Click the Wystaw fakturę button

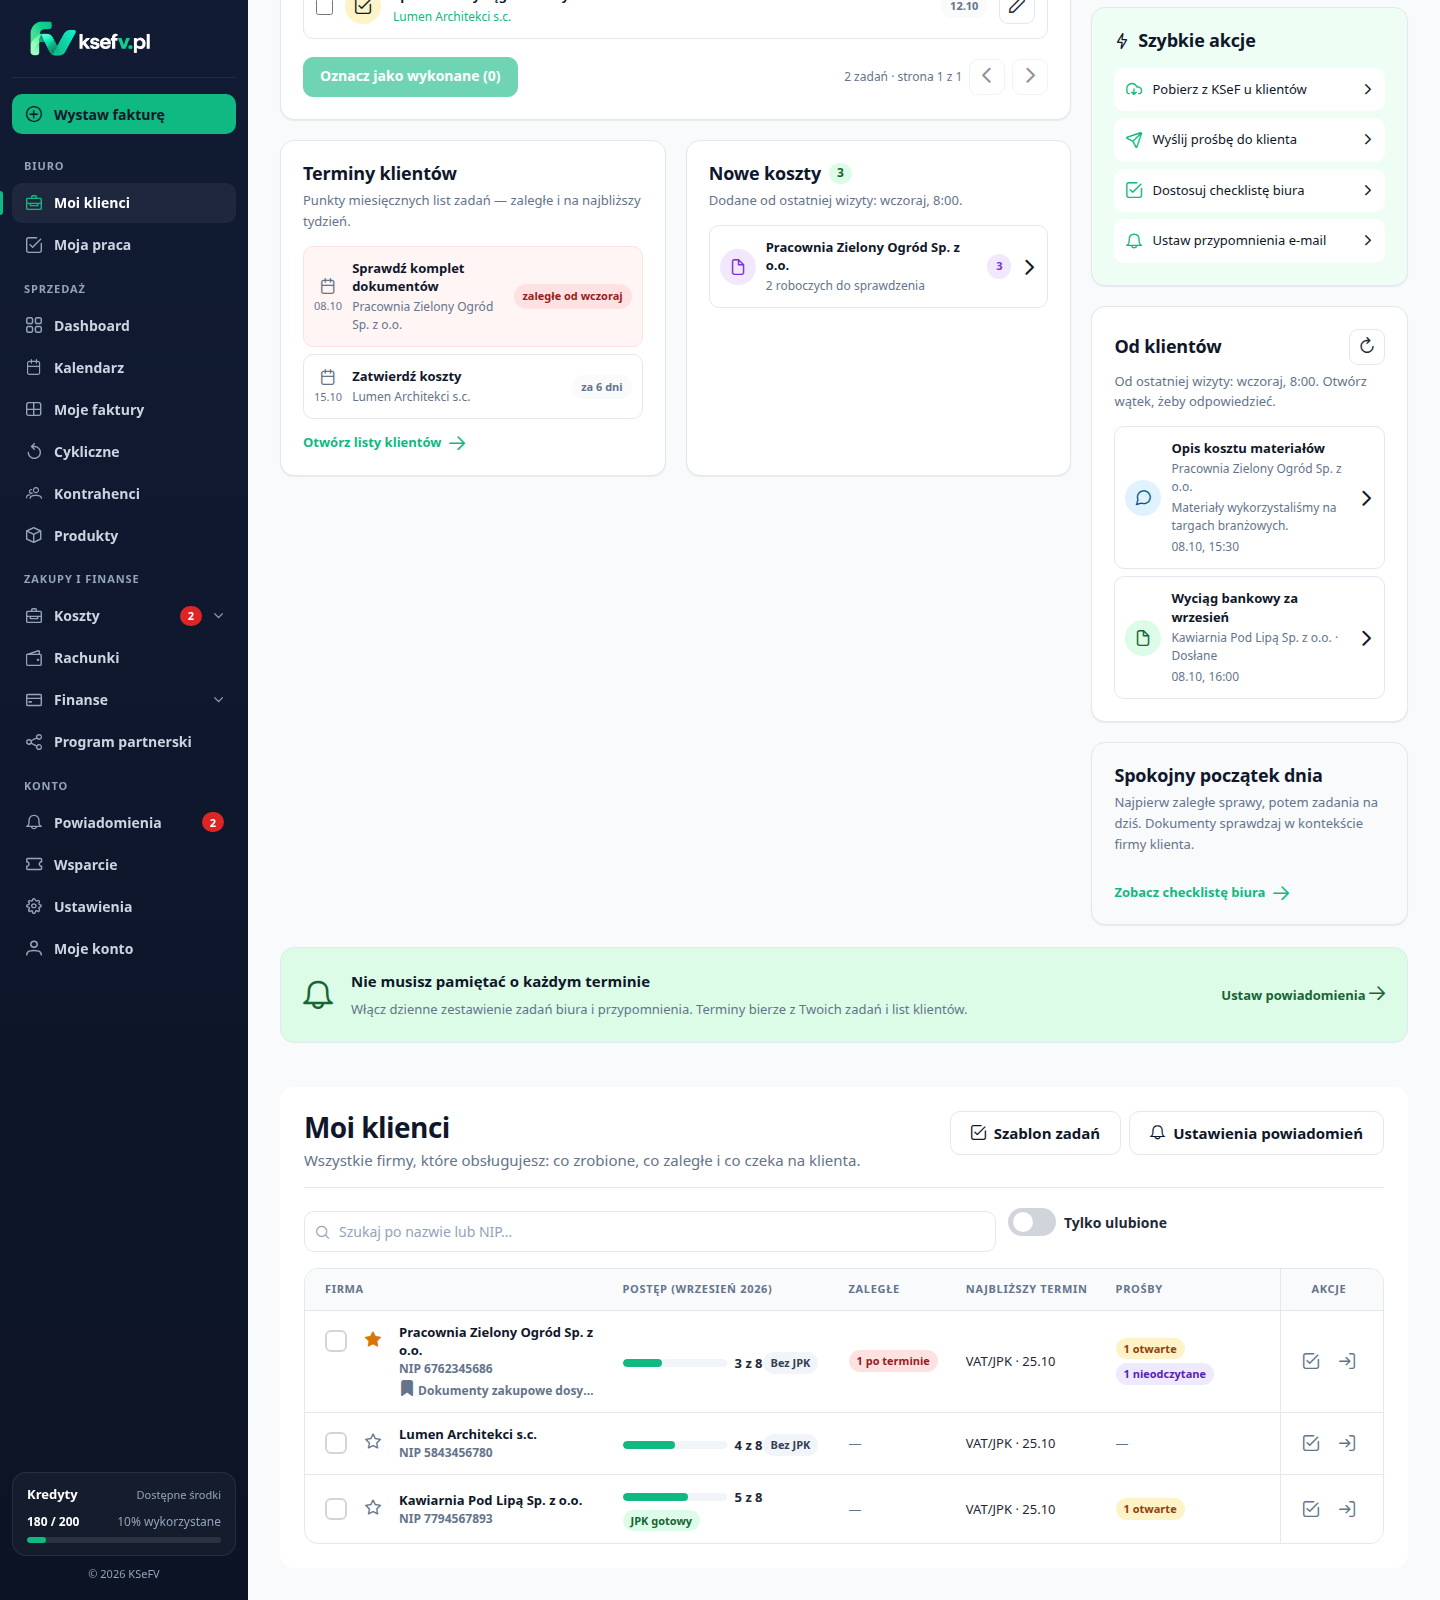tap(124, 114)
